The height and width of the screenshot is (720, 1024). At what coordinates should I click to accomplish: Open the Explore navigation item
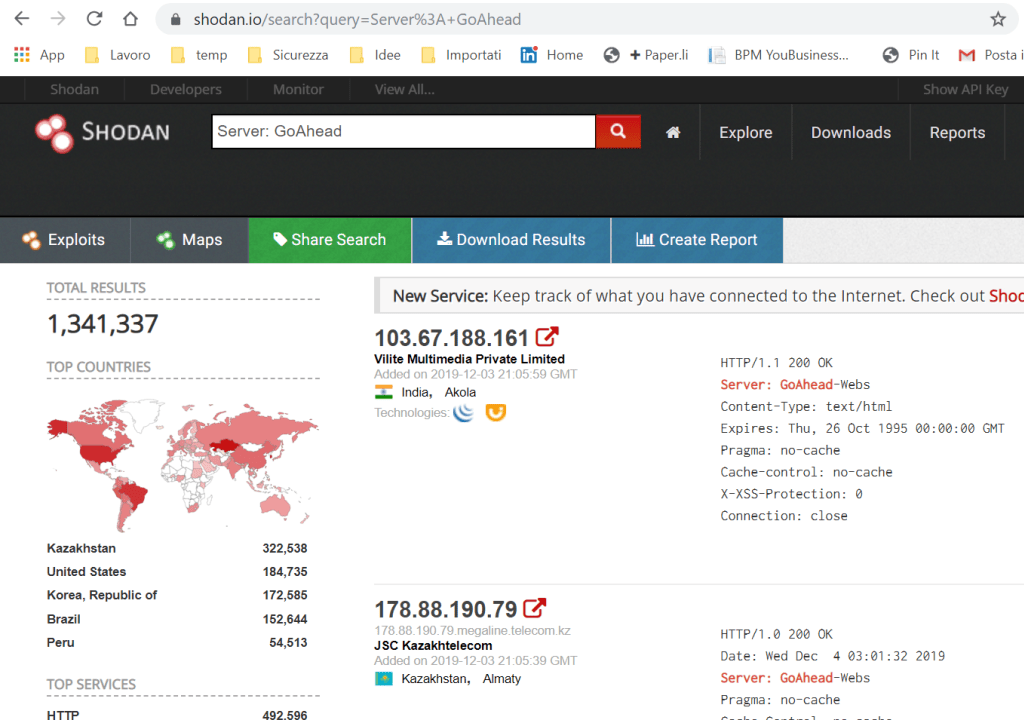coord(746,133)
